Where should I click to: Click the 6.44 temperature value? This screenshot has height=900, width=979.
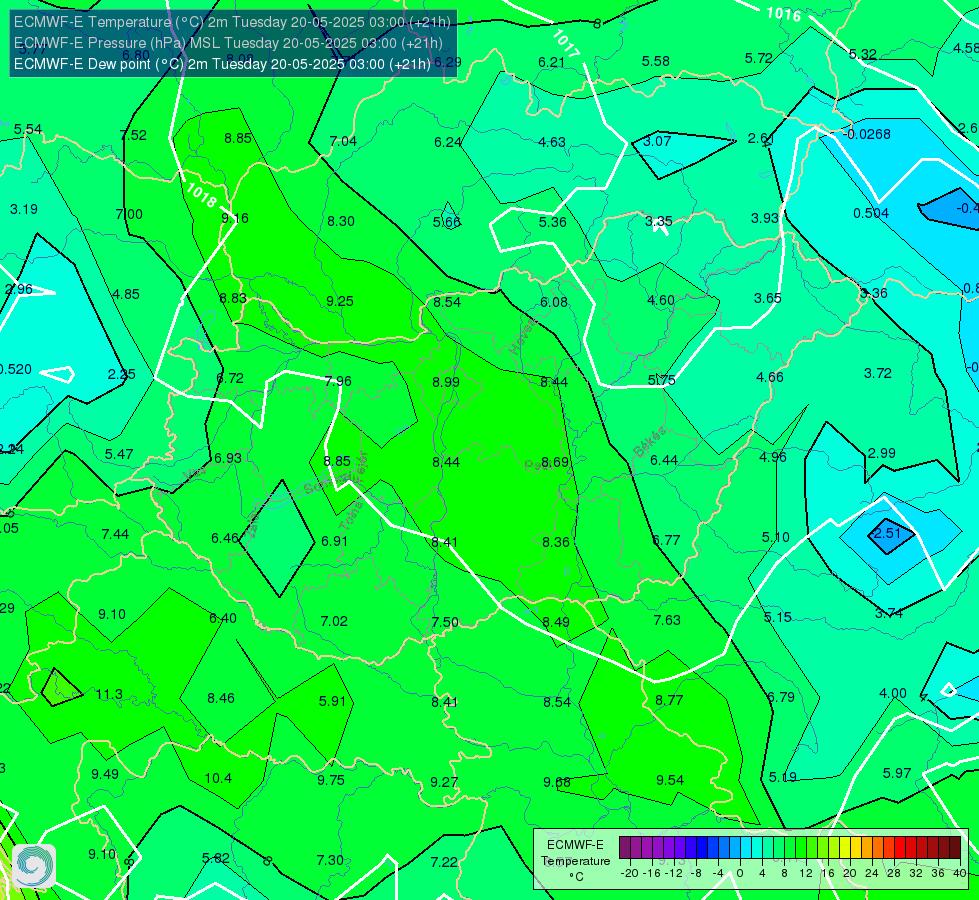point(664,460)
